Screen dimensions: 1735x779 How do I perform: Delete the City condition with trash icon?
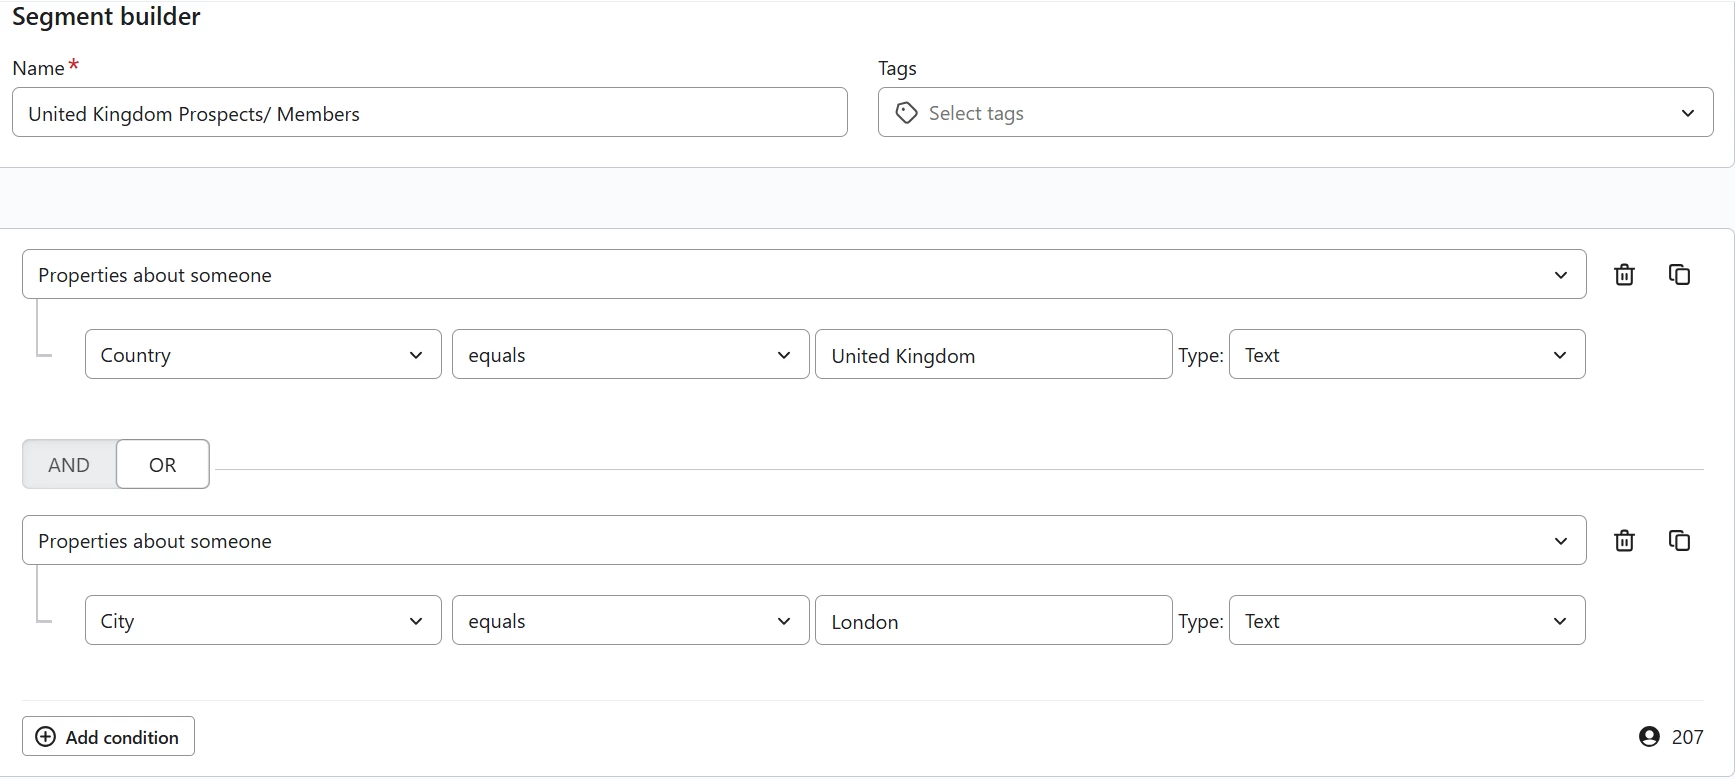click(1624, 541)
